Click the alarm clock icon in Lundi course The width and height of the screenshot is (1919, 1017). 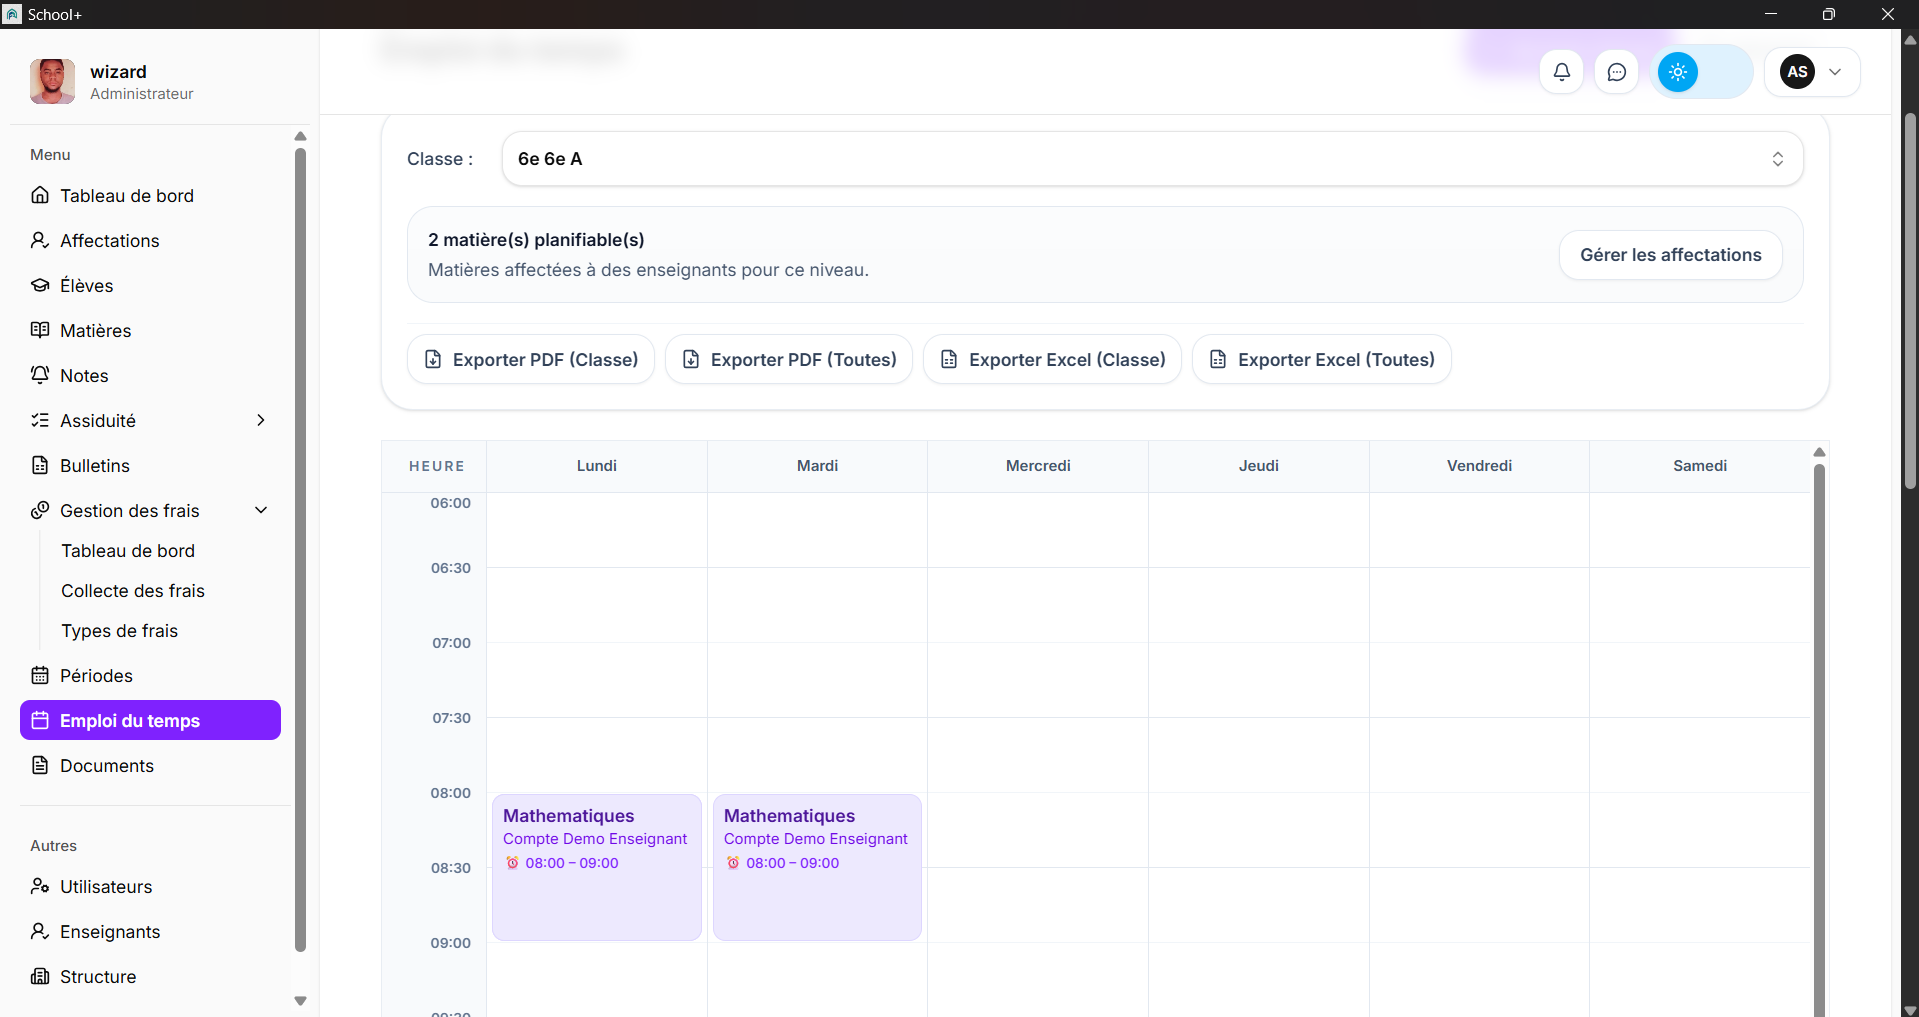[x=512, y=863]
